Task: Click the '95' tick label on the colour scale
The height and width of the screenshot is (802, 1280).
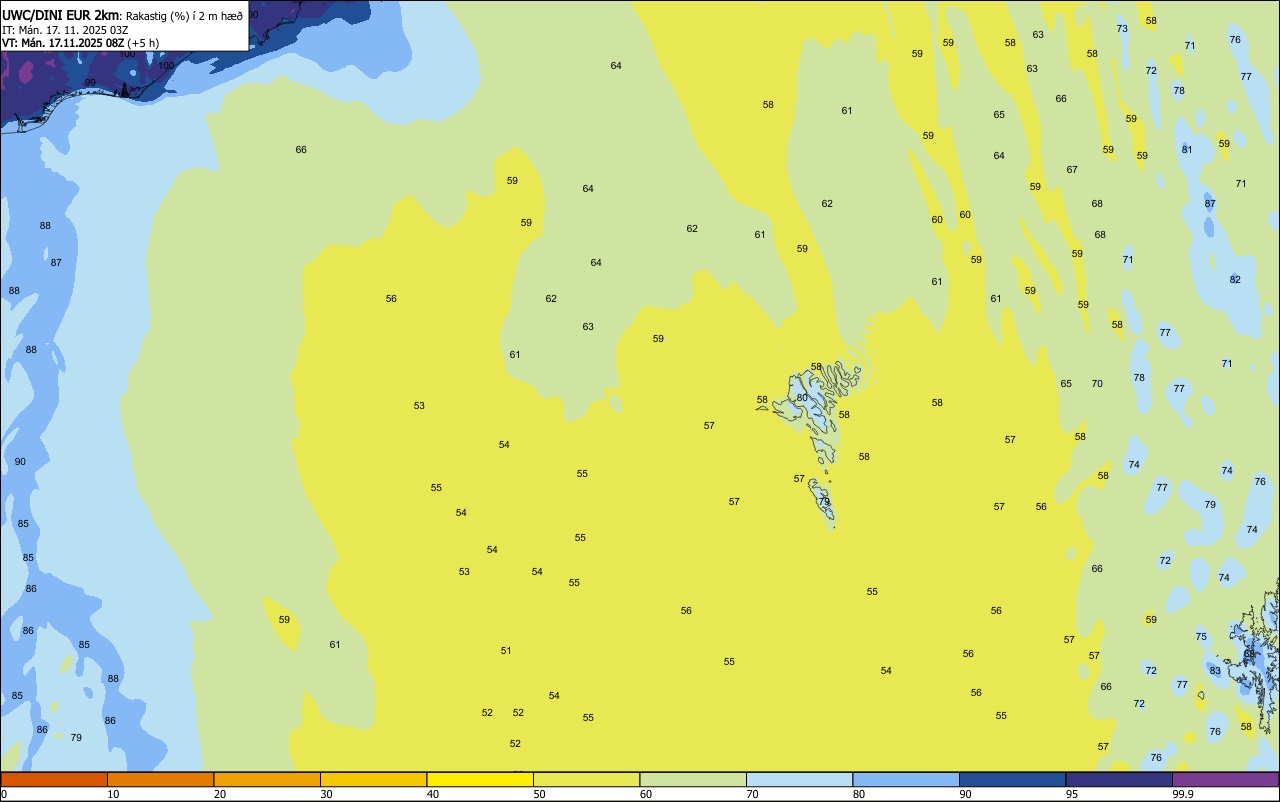Action: 1072,794
